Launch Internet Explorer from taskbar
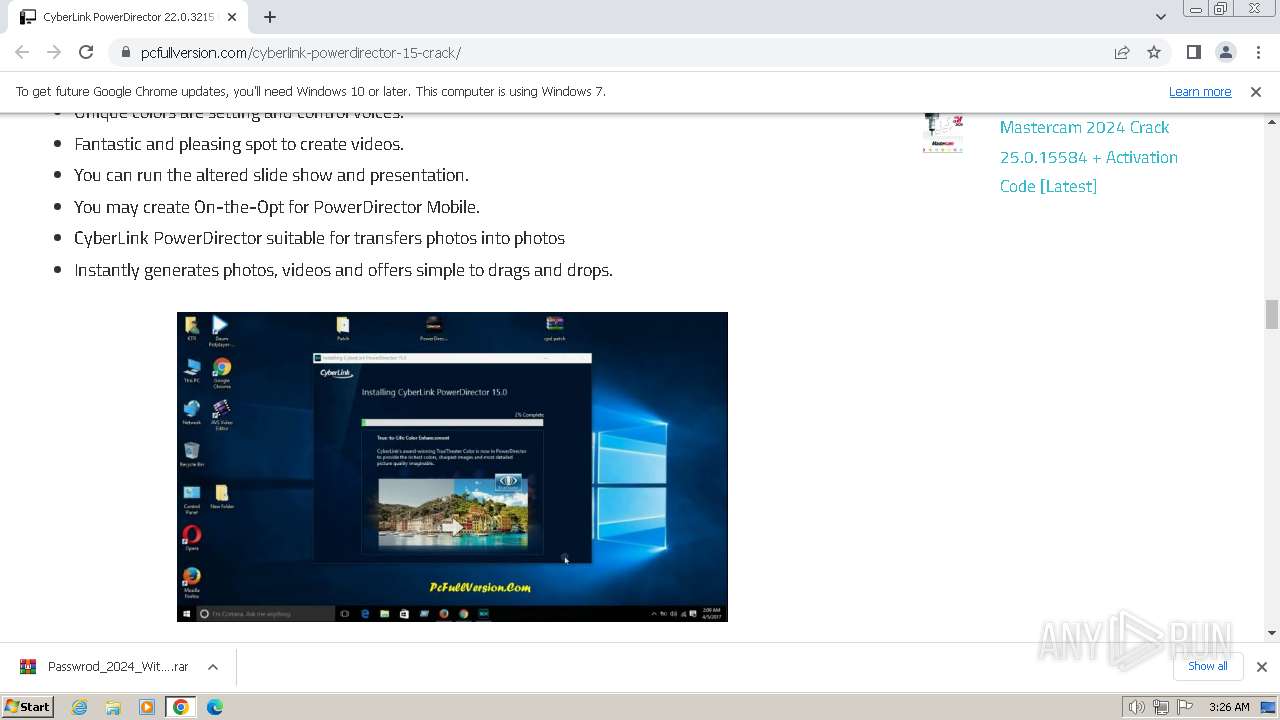The width and height of the screenshot is (1280, 720). [x=80, y=707]
